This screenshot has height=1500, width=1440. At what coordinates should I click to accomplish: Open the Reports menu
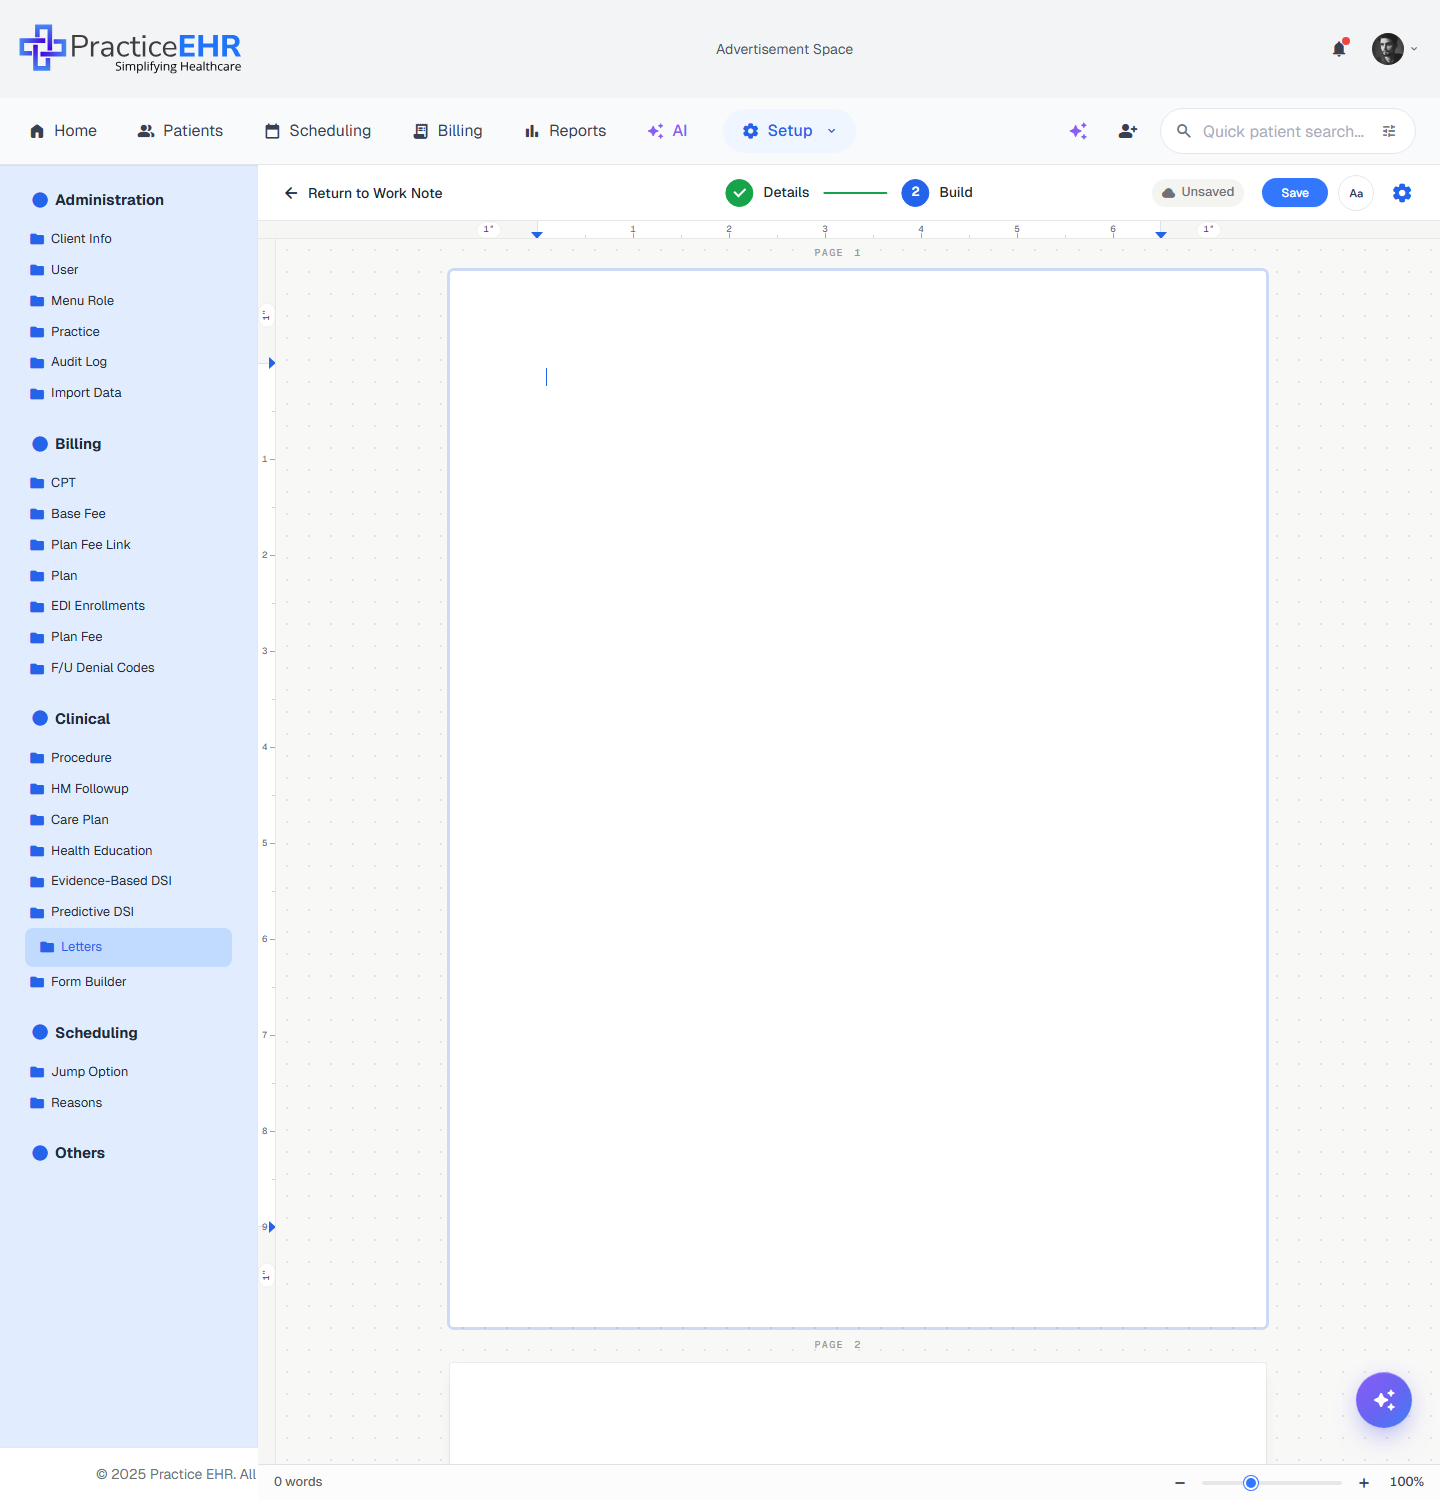pyautogui.click(x=565, y=131)
